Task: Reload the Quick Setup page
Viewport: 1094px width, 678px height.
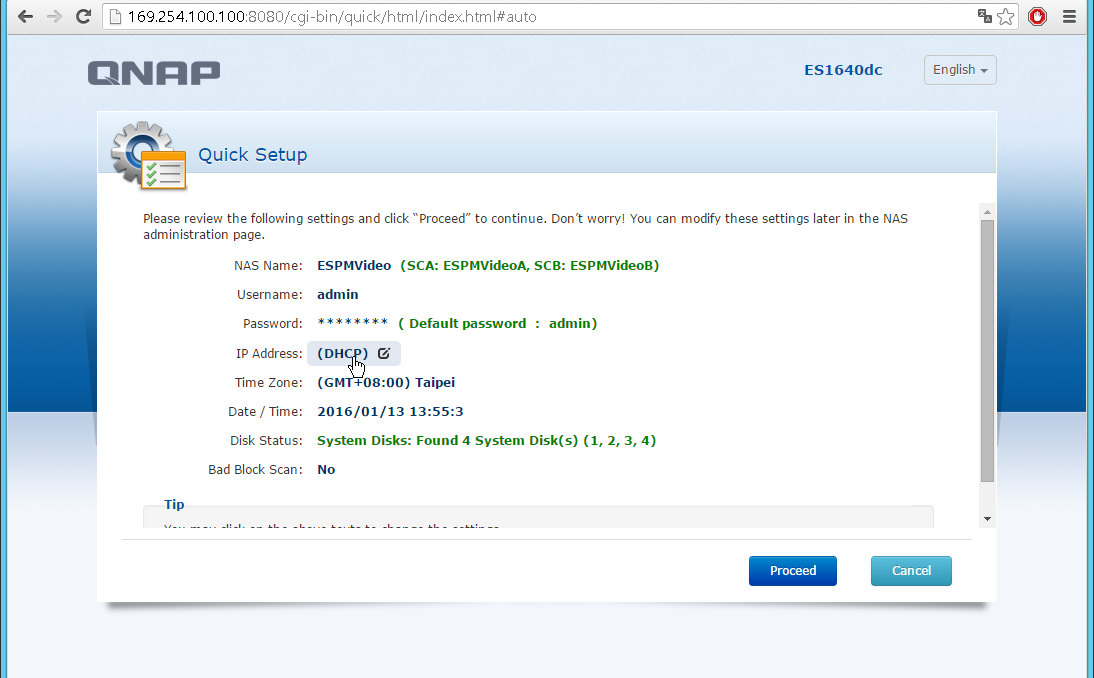Action: tap(84, 17)
